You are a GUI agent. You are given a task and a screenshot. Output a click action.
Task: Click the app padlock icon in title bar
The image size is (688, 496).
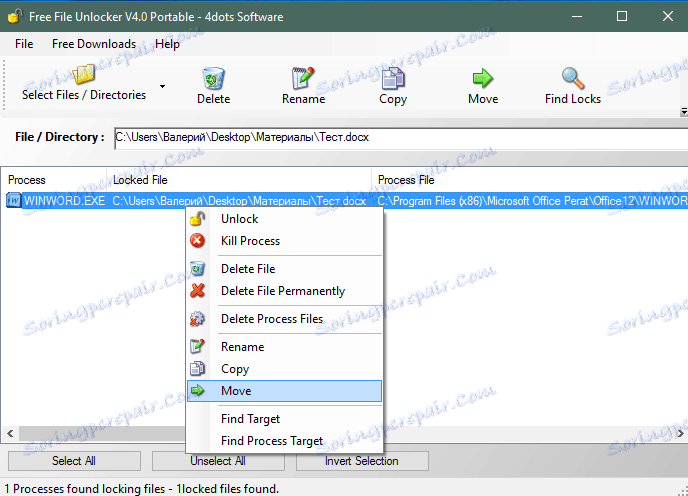15,16
